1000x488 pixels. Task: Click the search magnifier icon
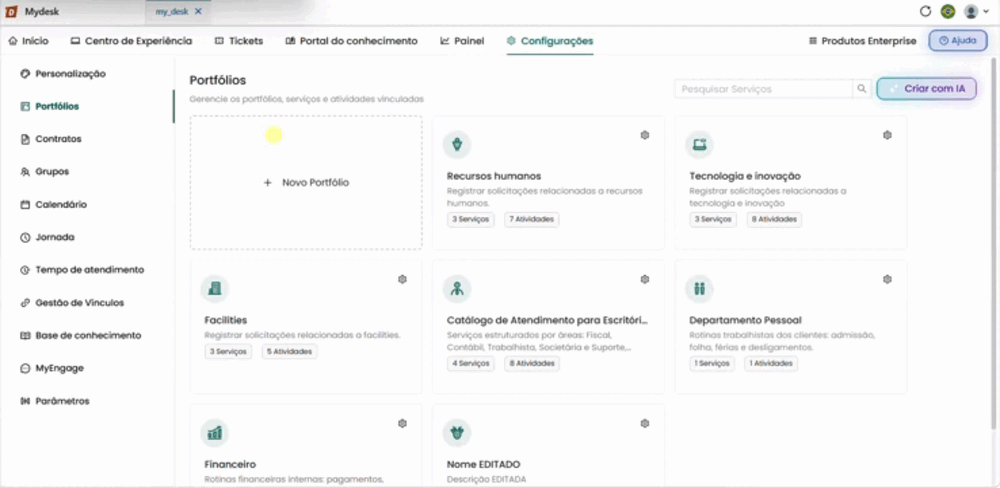[862, 89]
